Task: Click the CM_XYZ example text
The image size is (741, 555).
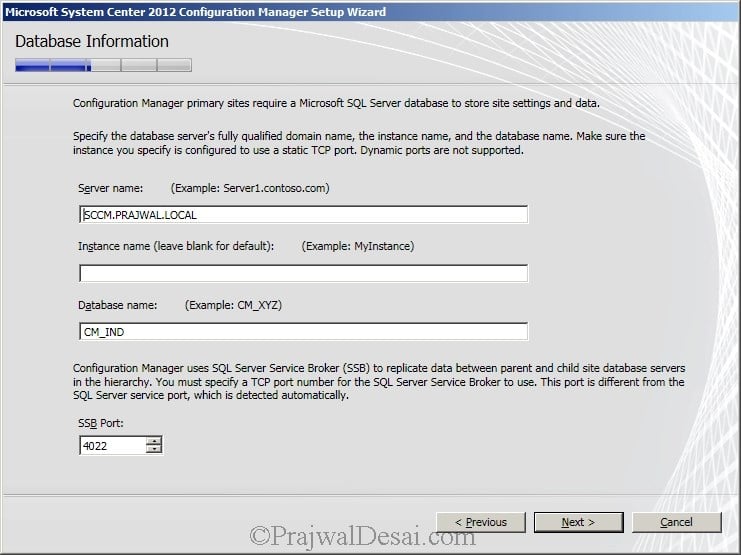Action: pos(233,305)
